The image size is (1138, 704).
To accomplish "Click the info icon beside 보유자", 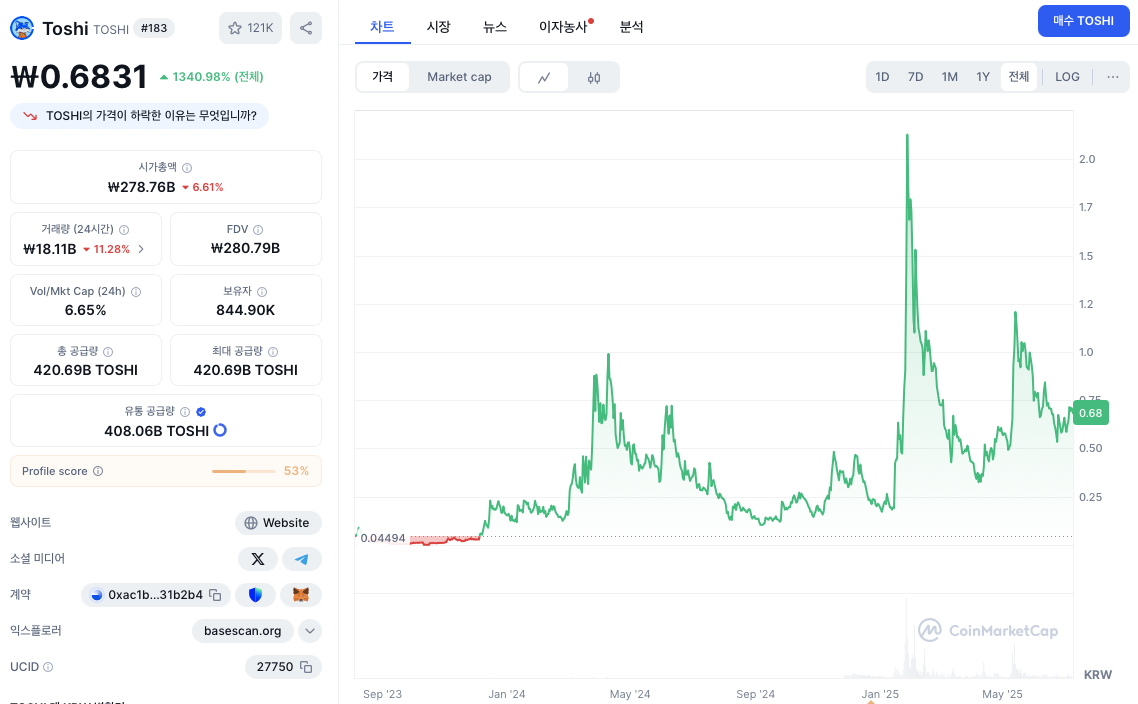I will [262, 292].
